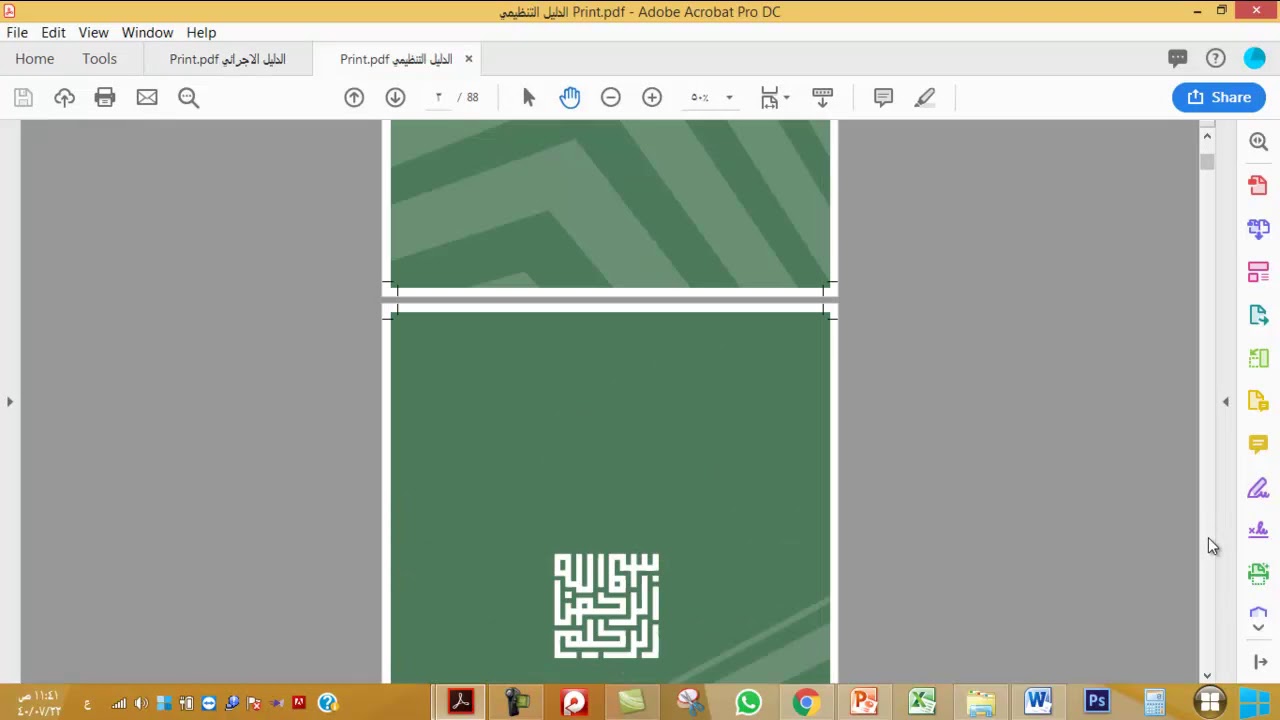Click the scrolling mode toolbar icon

point(822,97)
